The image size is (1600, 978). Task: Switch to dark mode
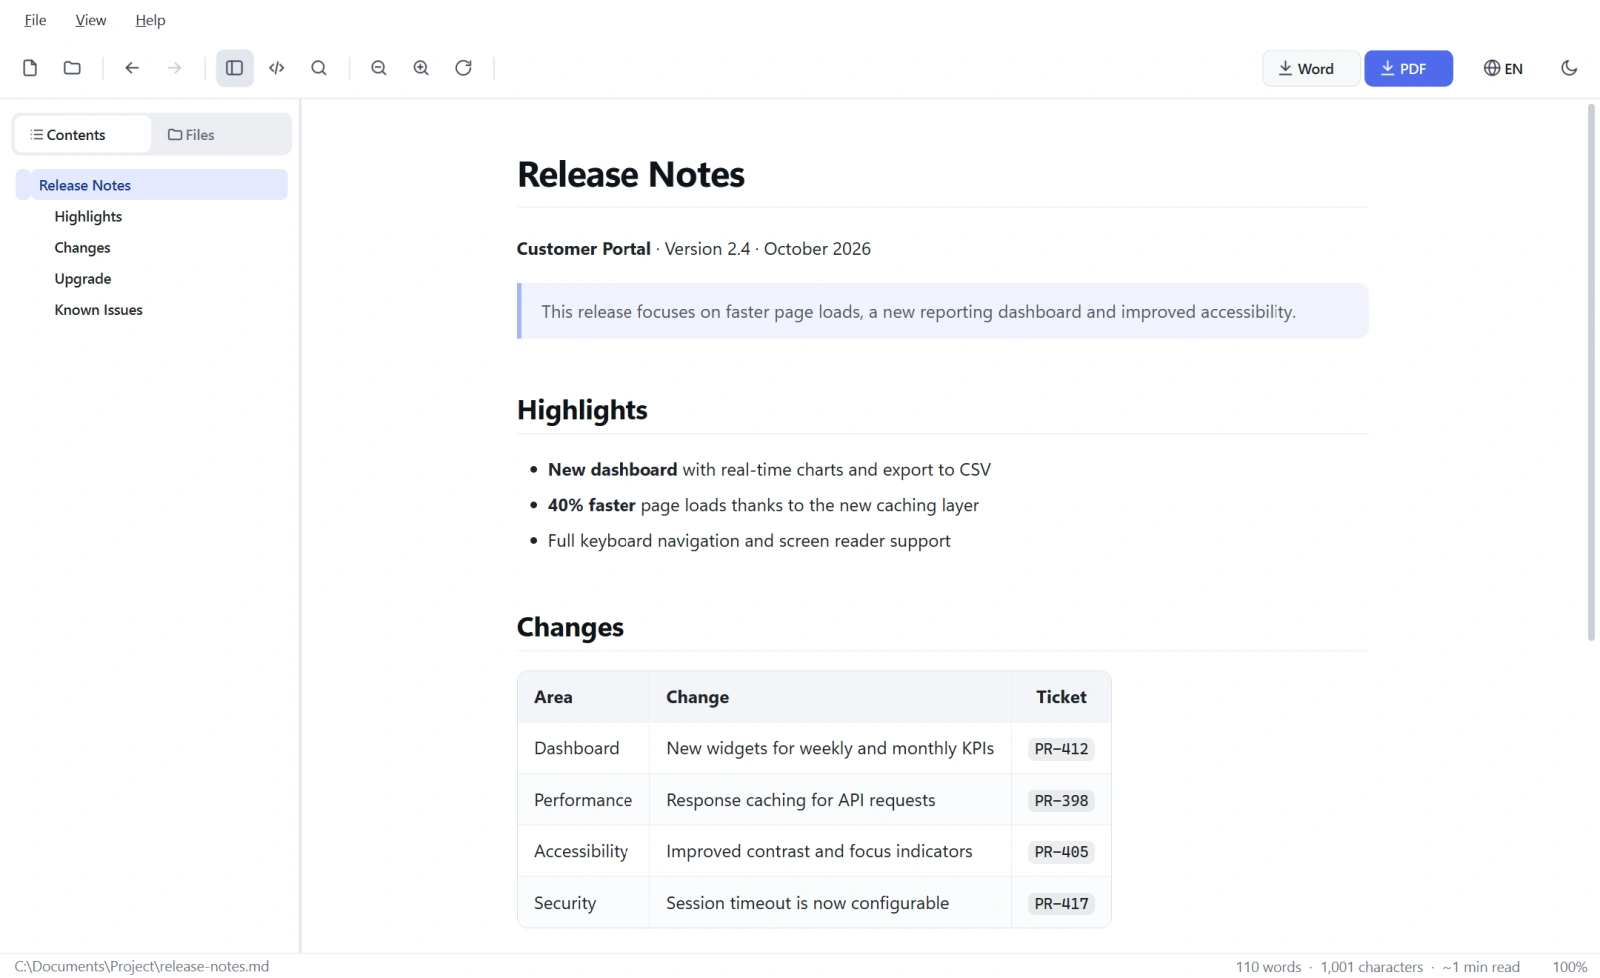[x=1569, y=68]
